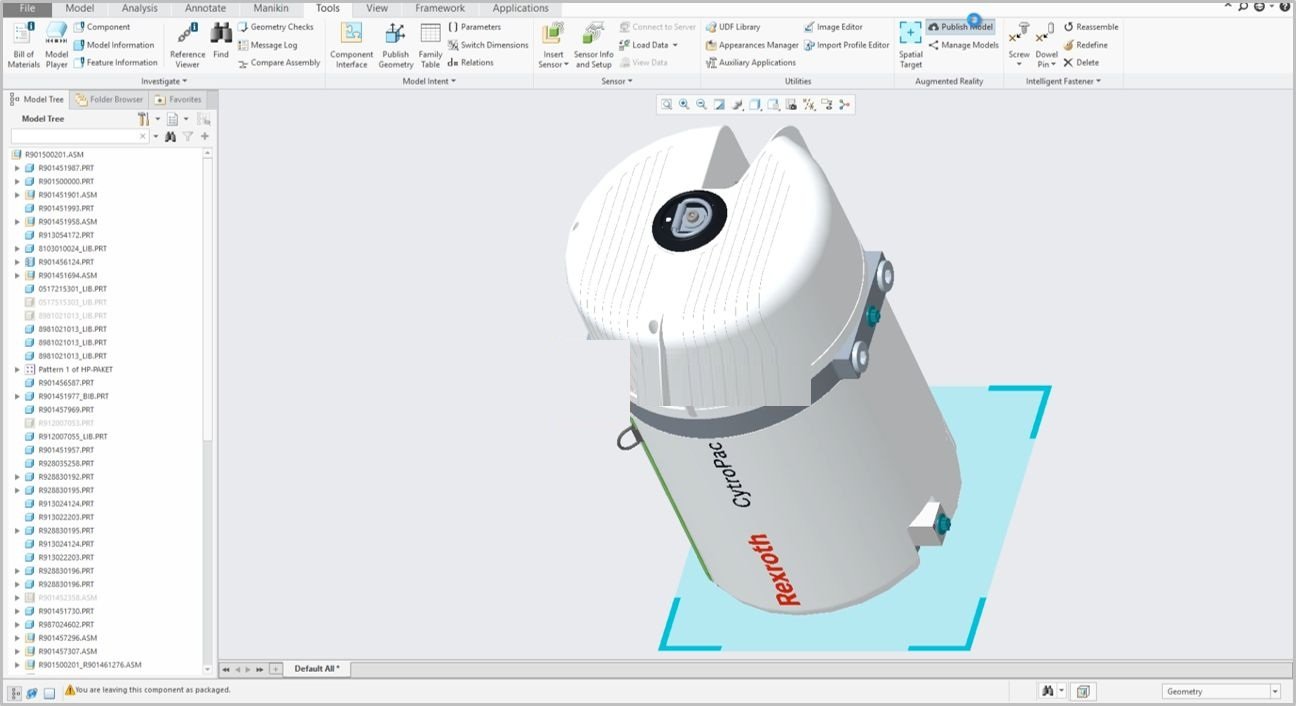Image resolution: width=1296 pixels, height=706 pixels.
Task: Open the Investigate group dropdown
Action: (164, 81)
